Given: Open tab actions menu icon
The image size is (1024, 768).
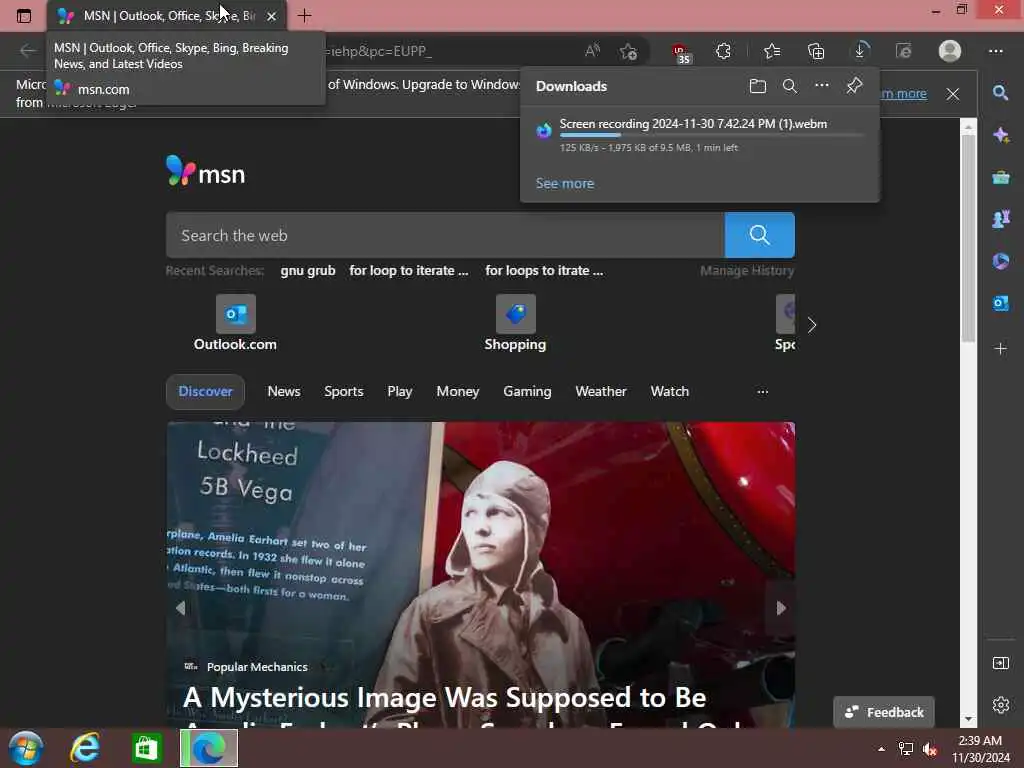Looking at the screenshot, I should tap(24, 16).
